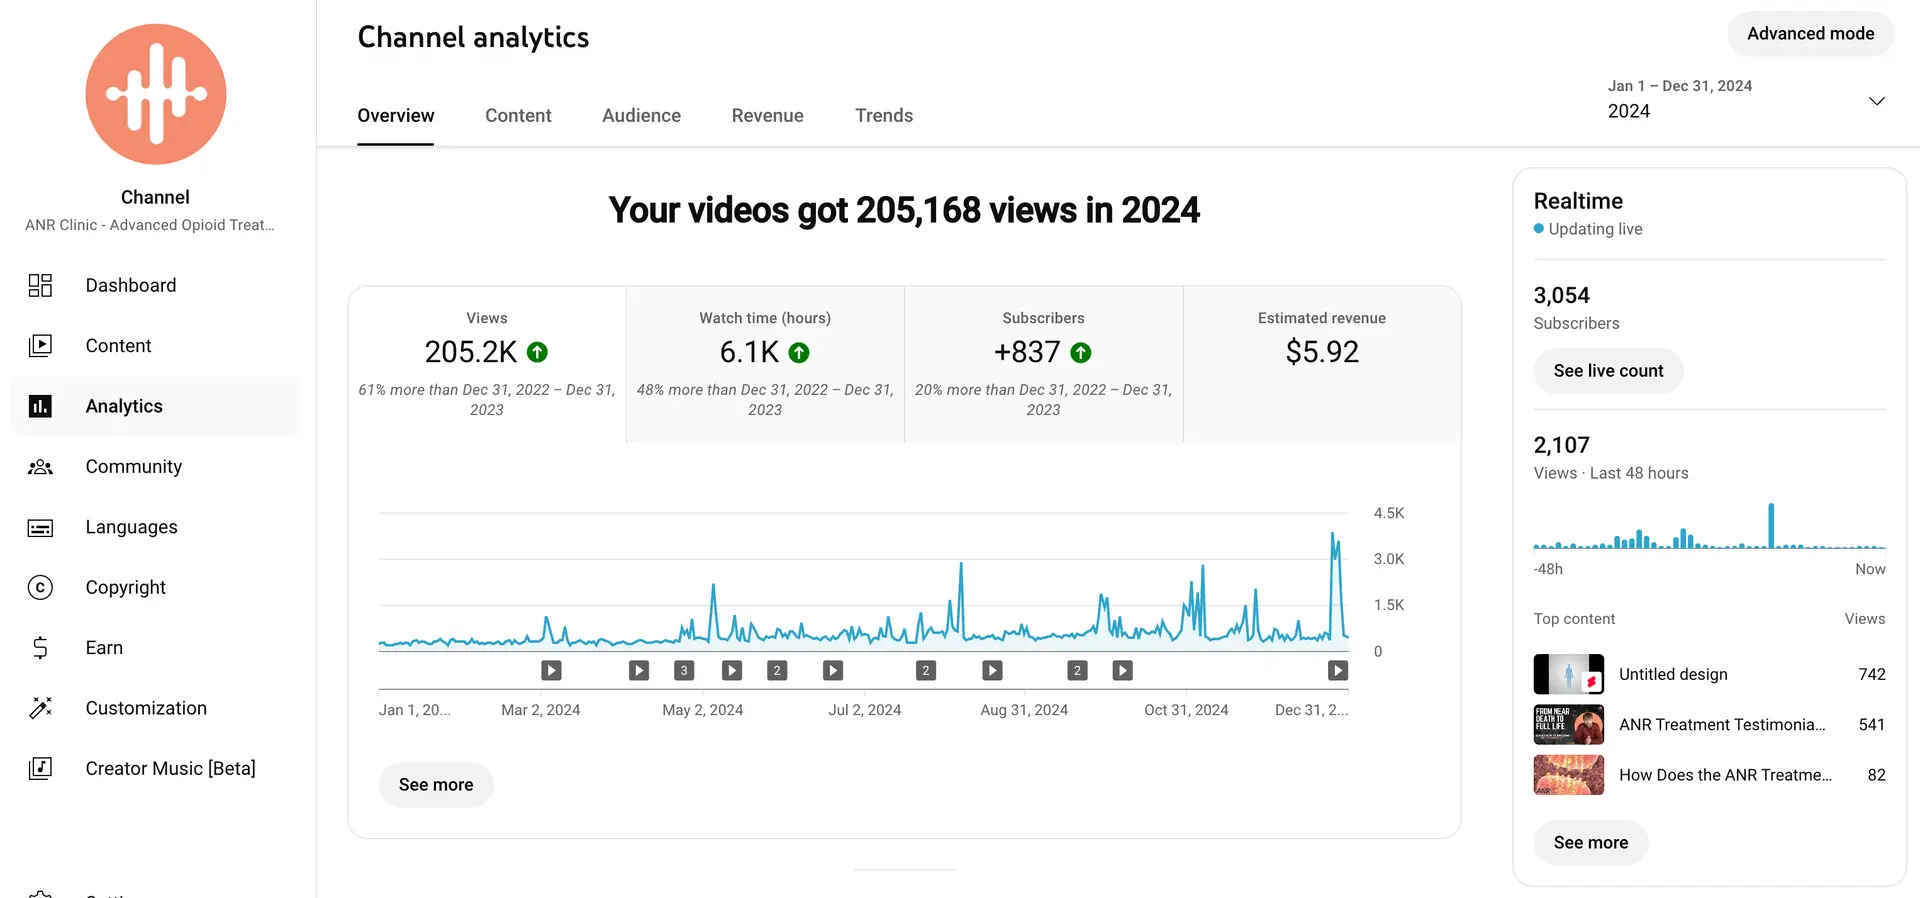Screen dimensions: 1920x898
Task: Click the last video marker on the timeline
Action: (1337, 671)
